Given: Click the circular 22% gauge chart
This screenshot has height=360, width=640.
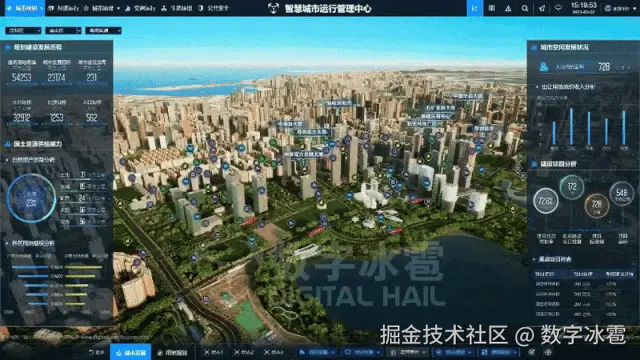Looking at the screenshot, I should tap(31, 198).
